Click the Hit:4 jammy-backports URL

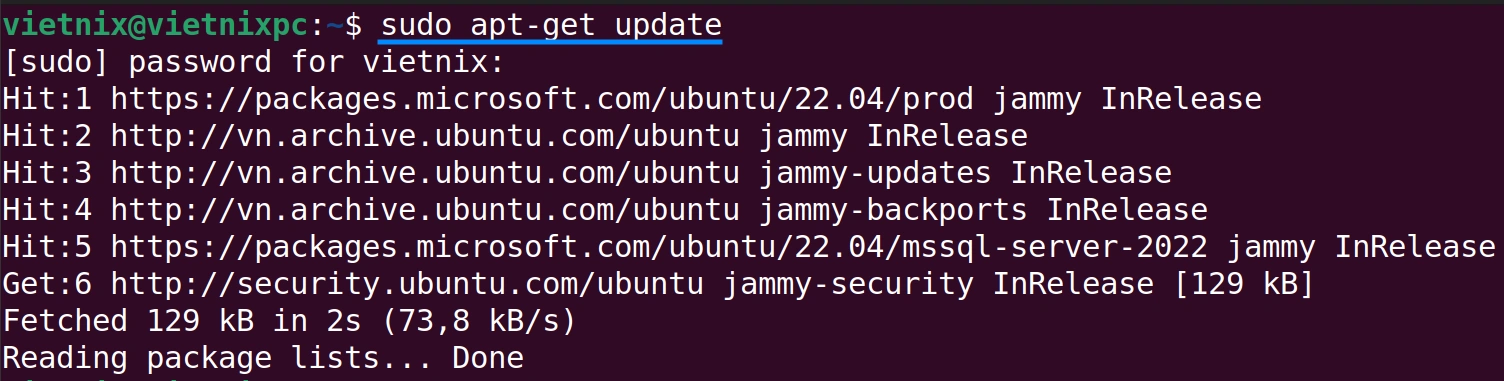424,210
